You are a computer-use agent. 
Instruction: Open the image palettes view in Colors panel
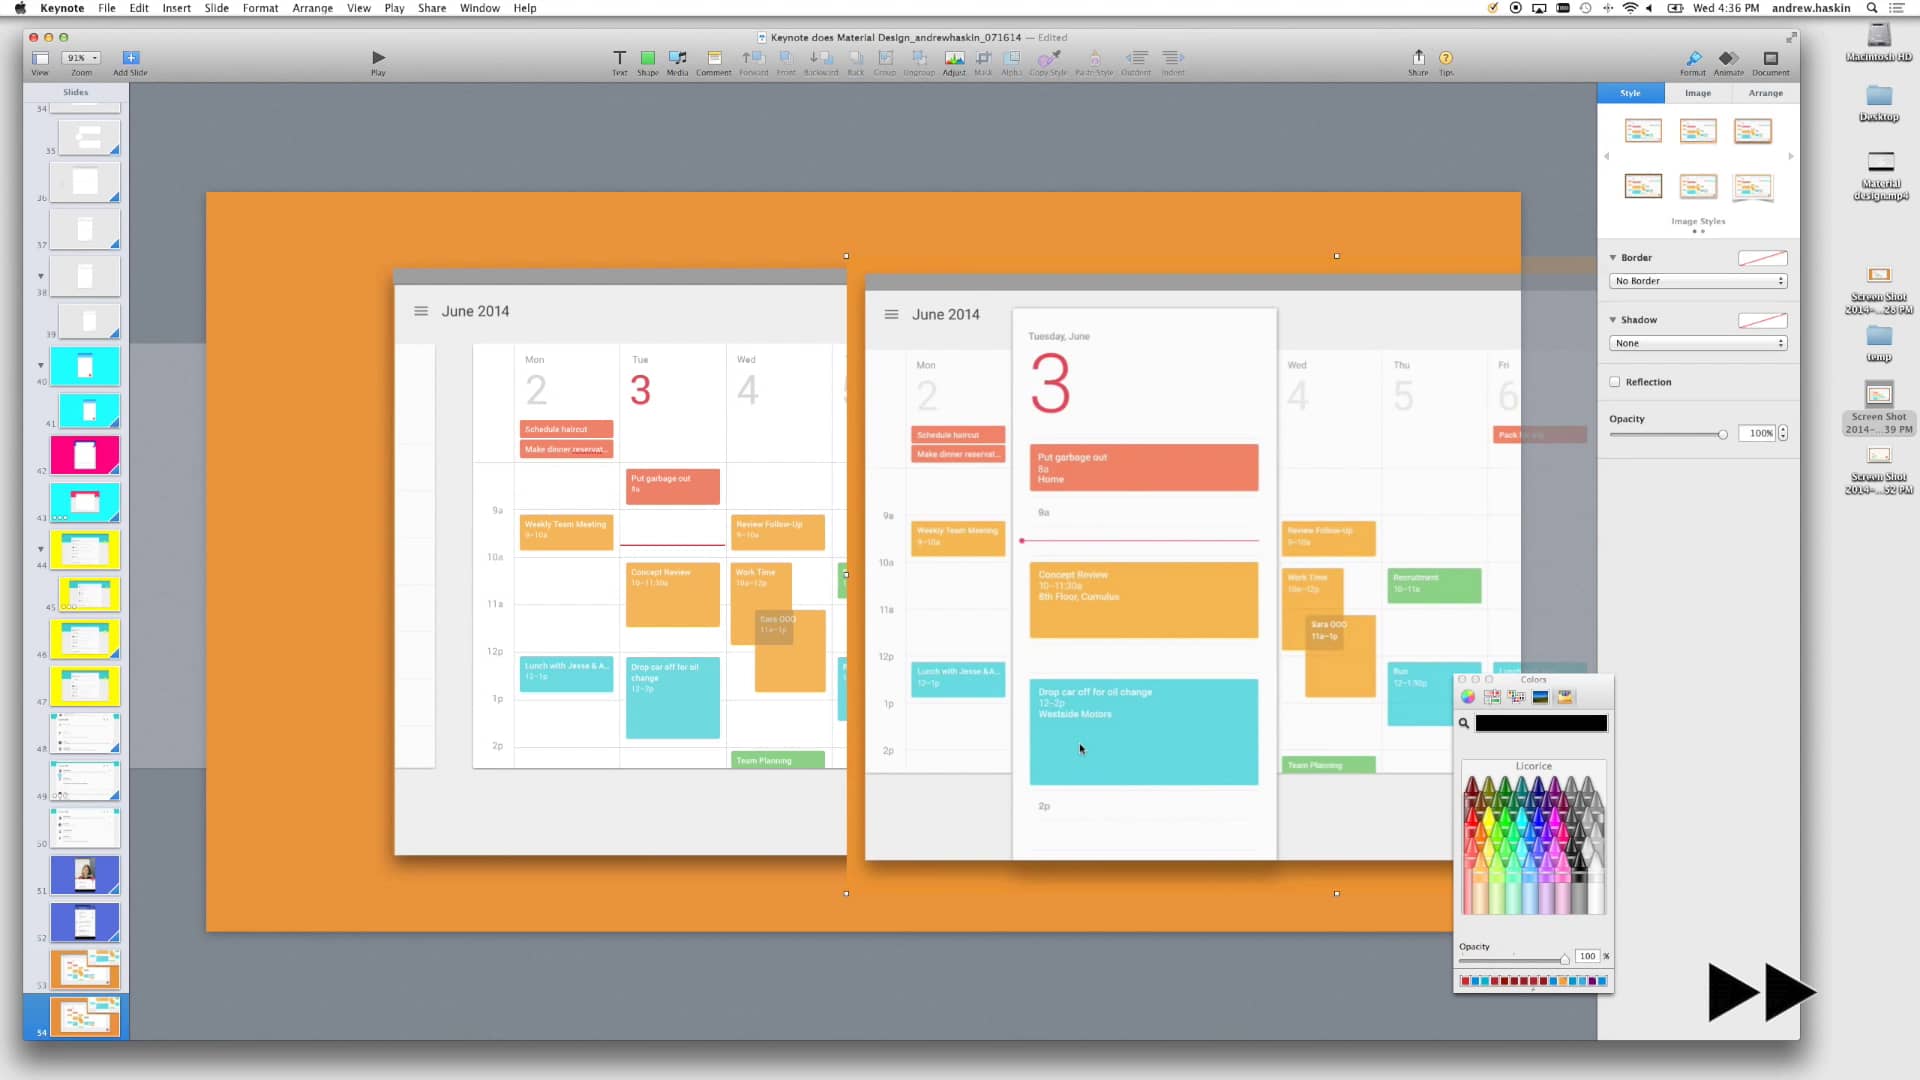coord(1540,697)
